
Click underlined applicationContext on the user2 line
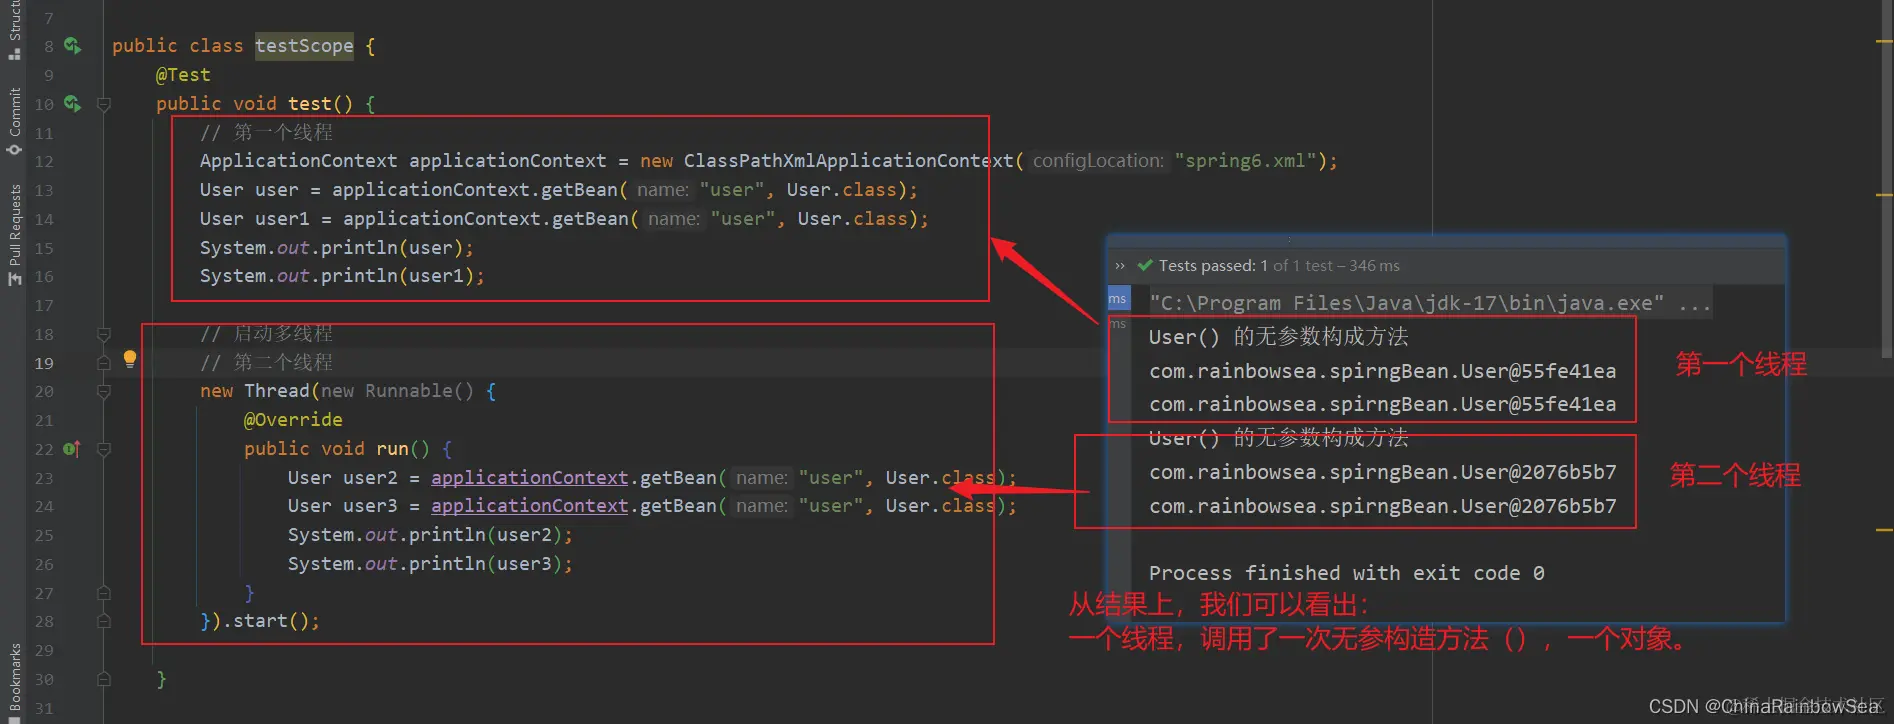[529, 478]
